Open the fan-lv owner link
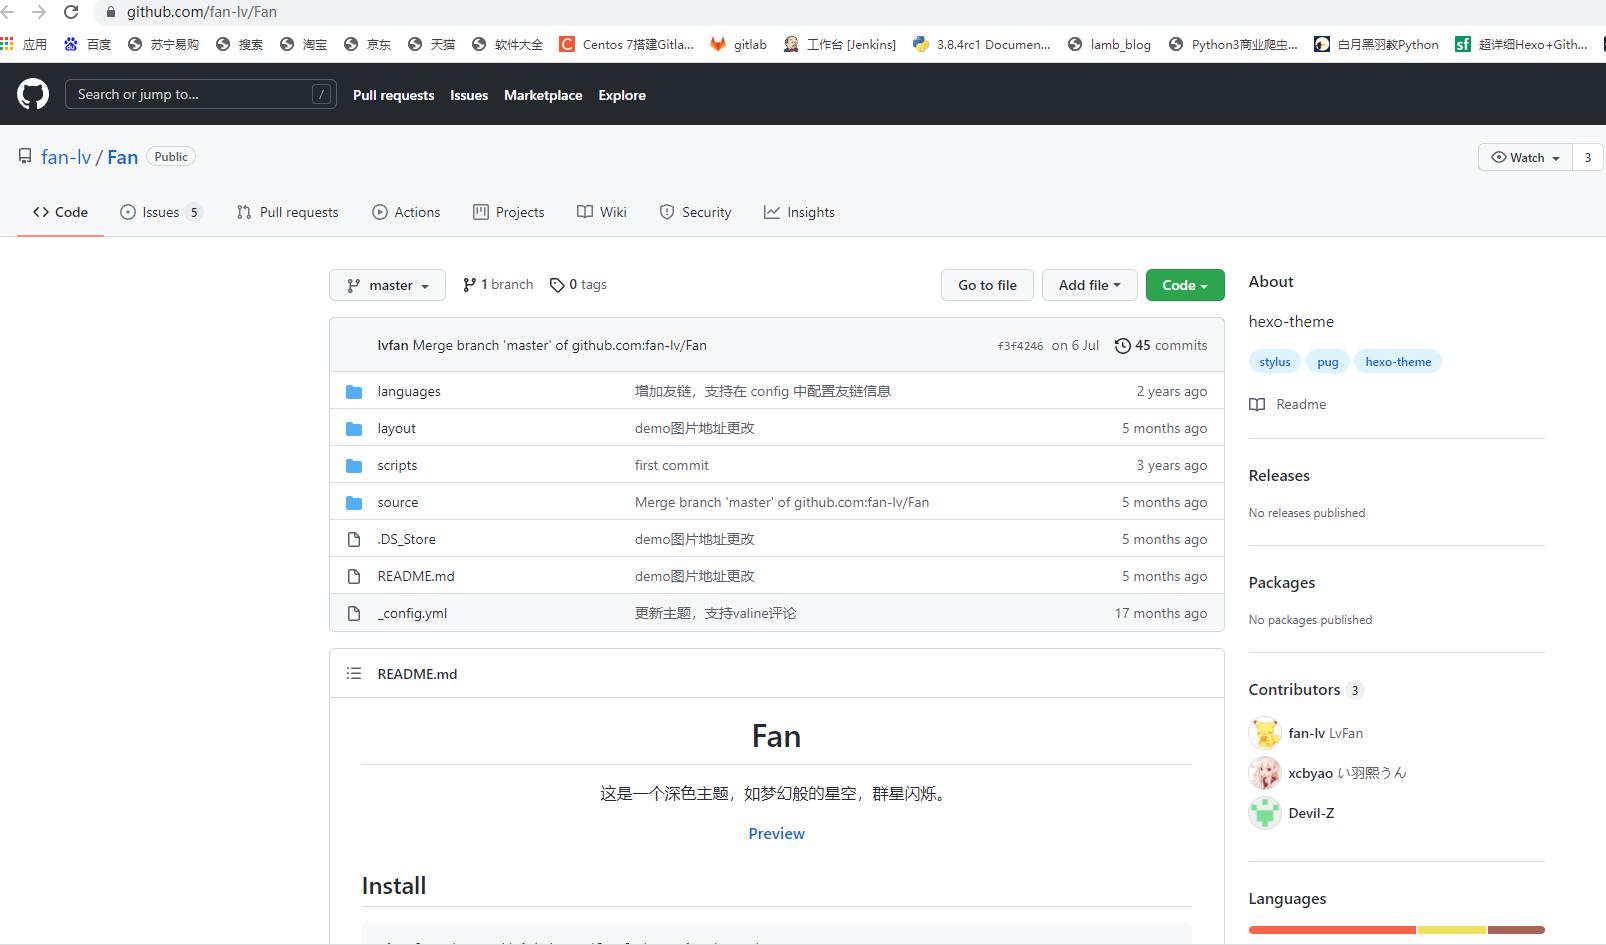Screen dimensions: 1606x945 66,157
